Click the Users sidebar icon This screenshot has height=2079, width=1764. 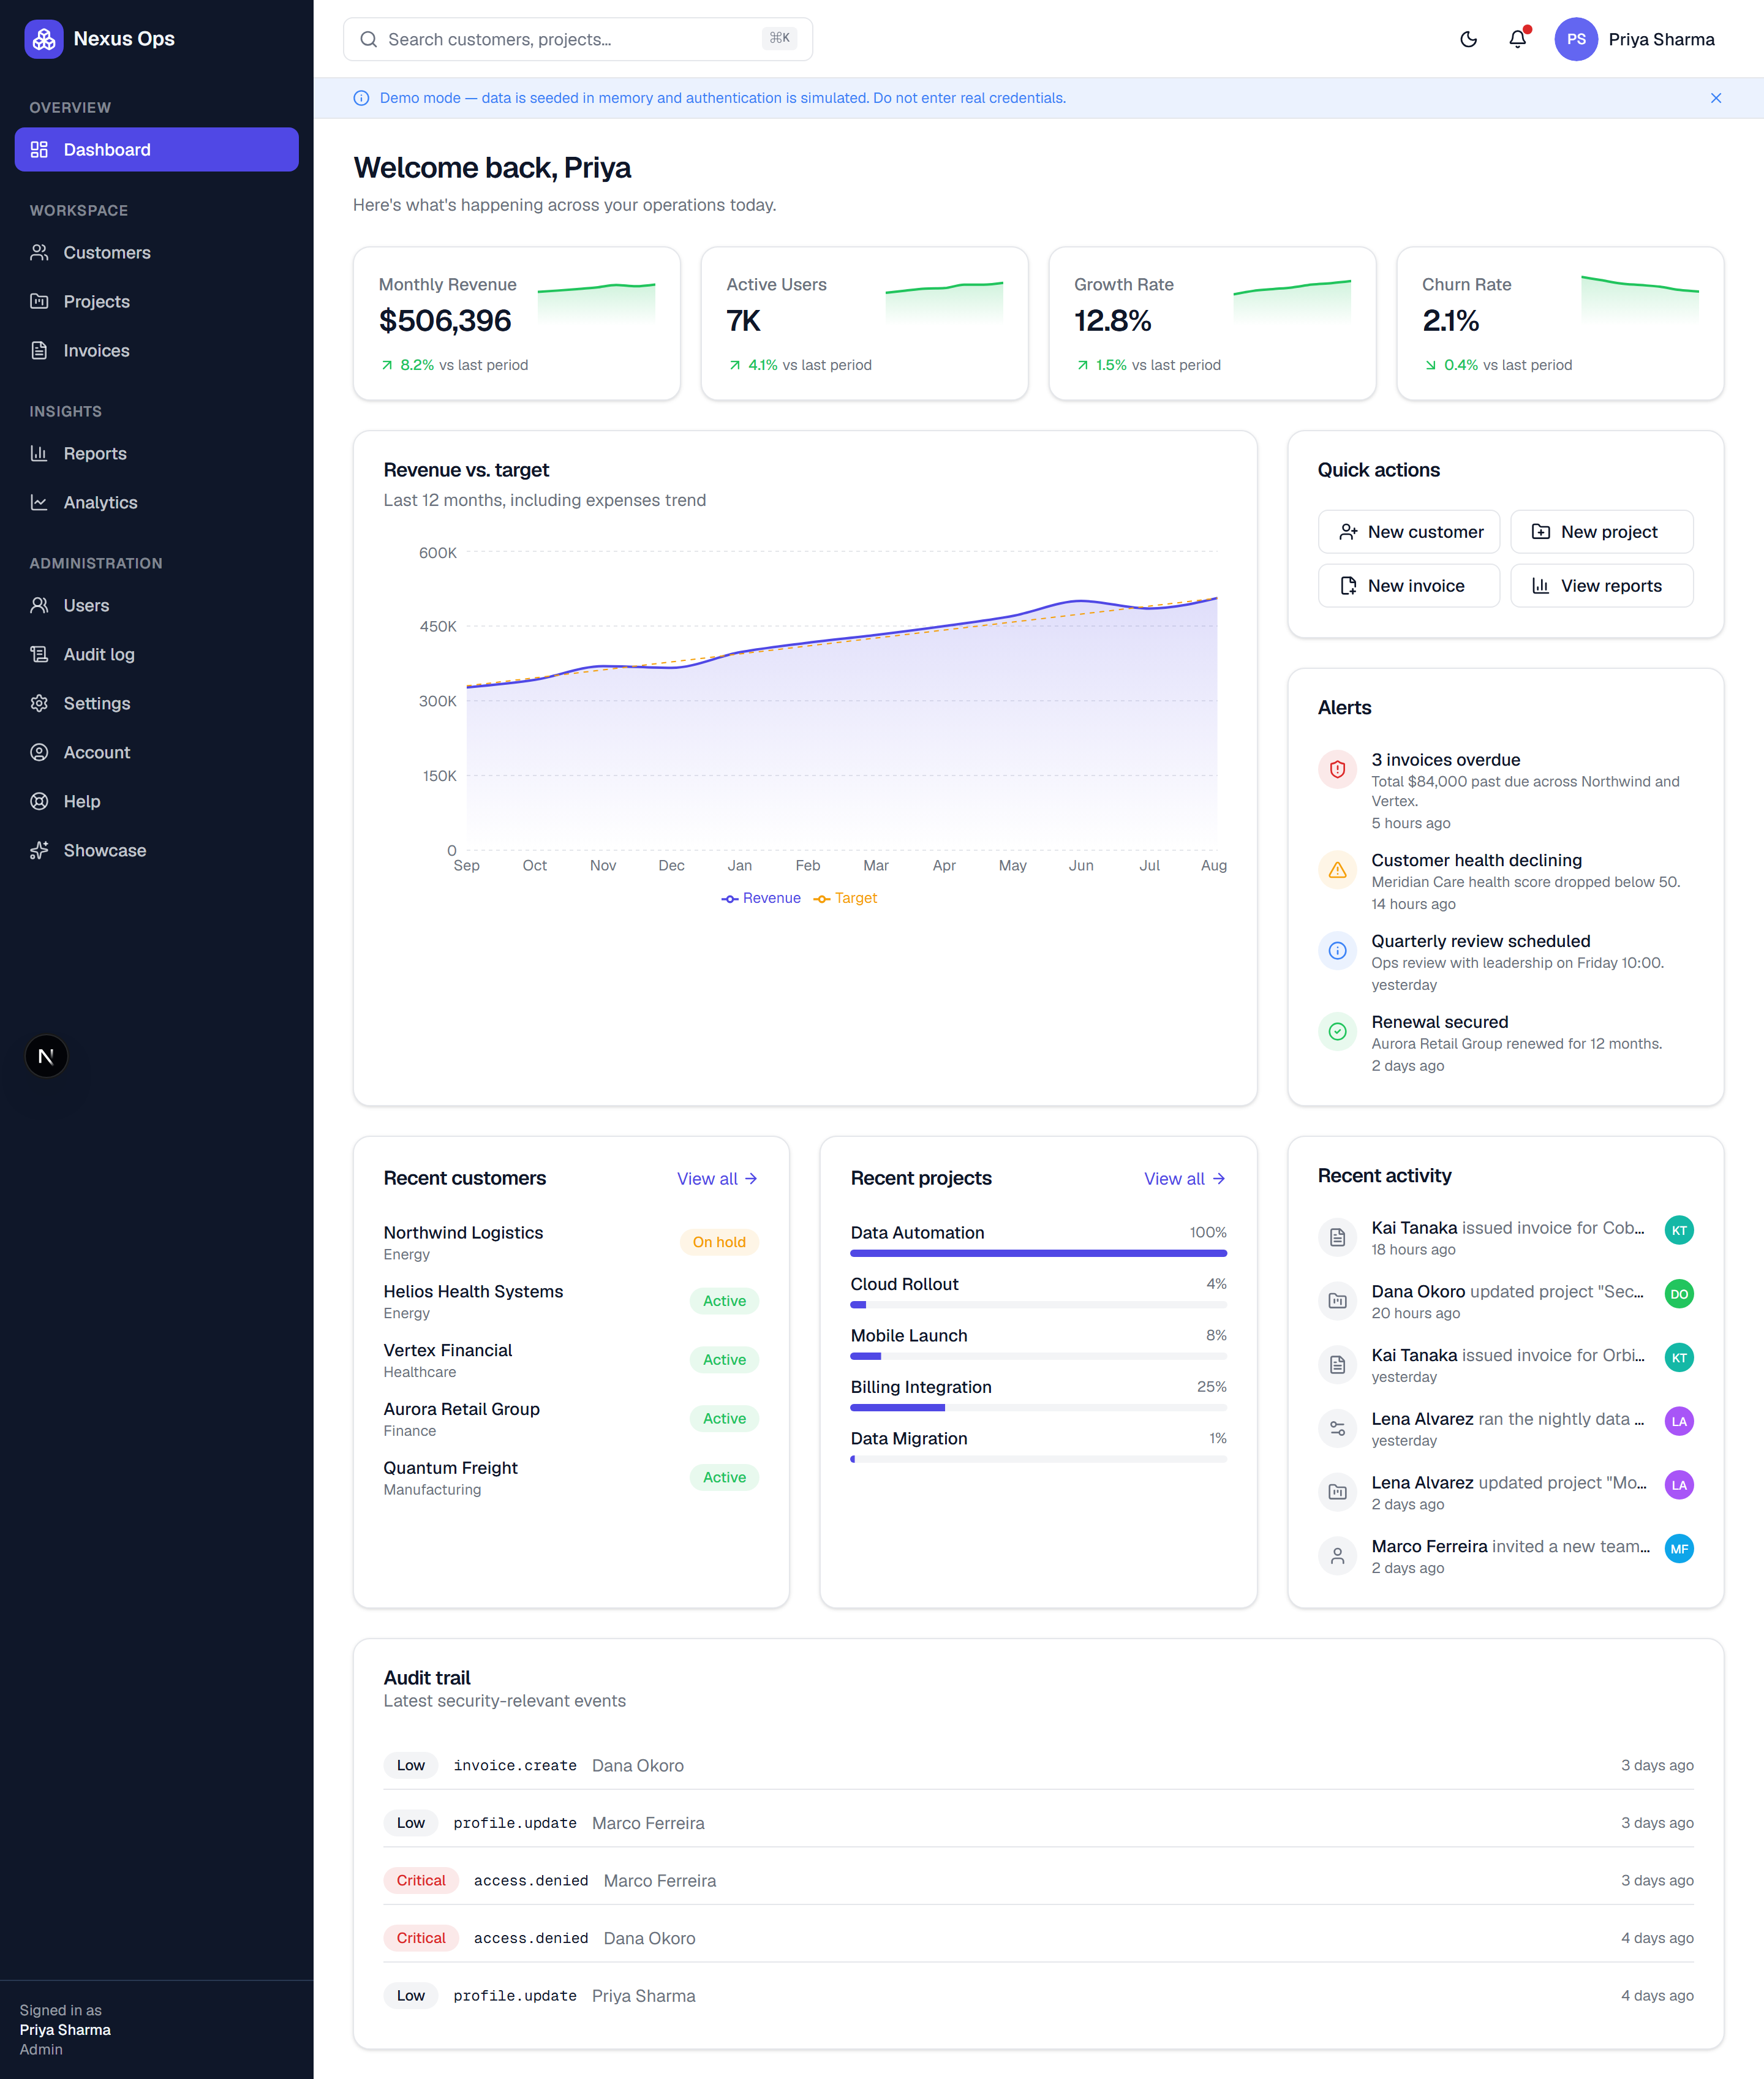pyautogui.click(x=39, y=605)
